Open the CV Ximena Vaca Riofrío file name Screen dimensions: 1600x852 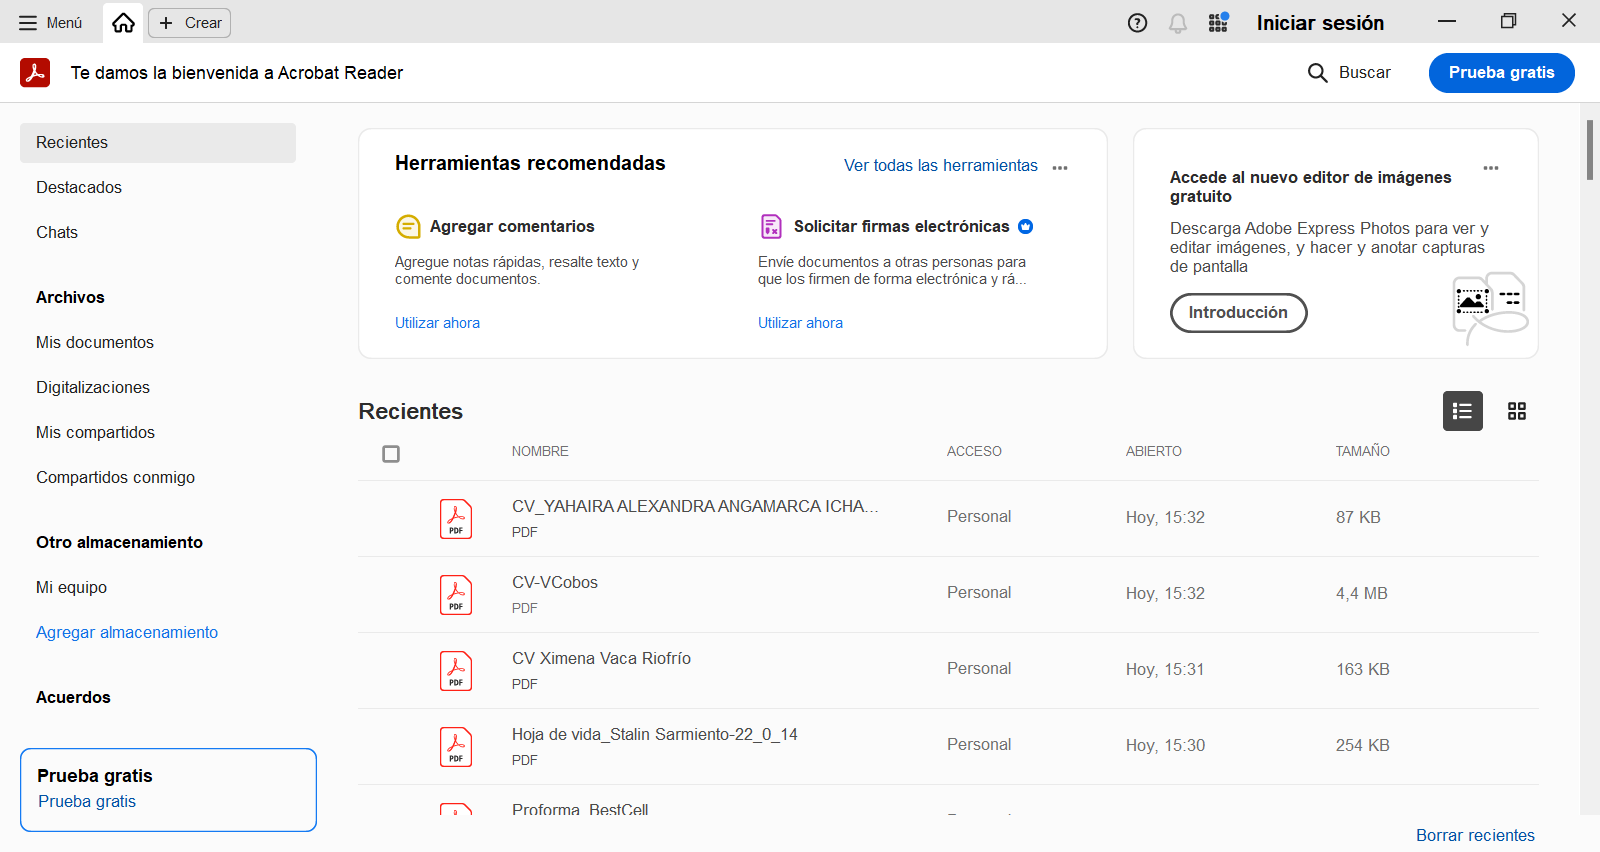tap(601, 659)
